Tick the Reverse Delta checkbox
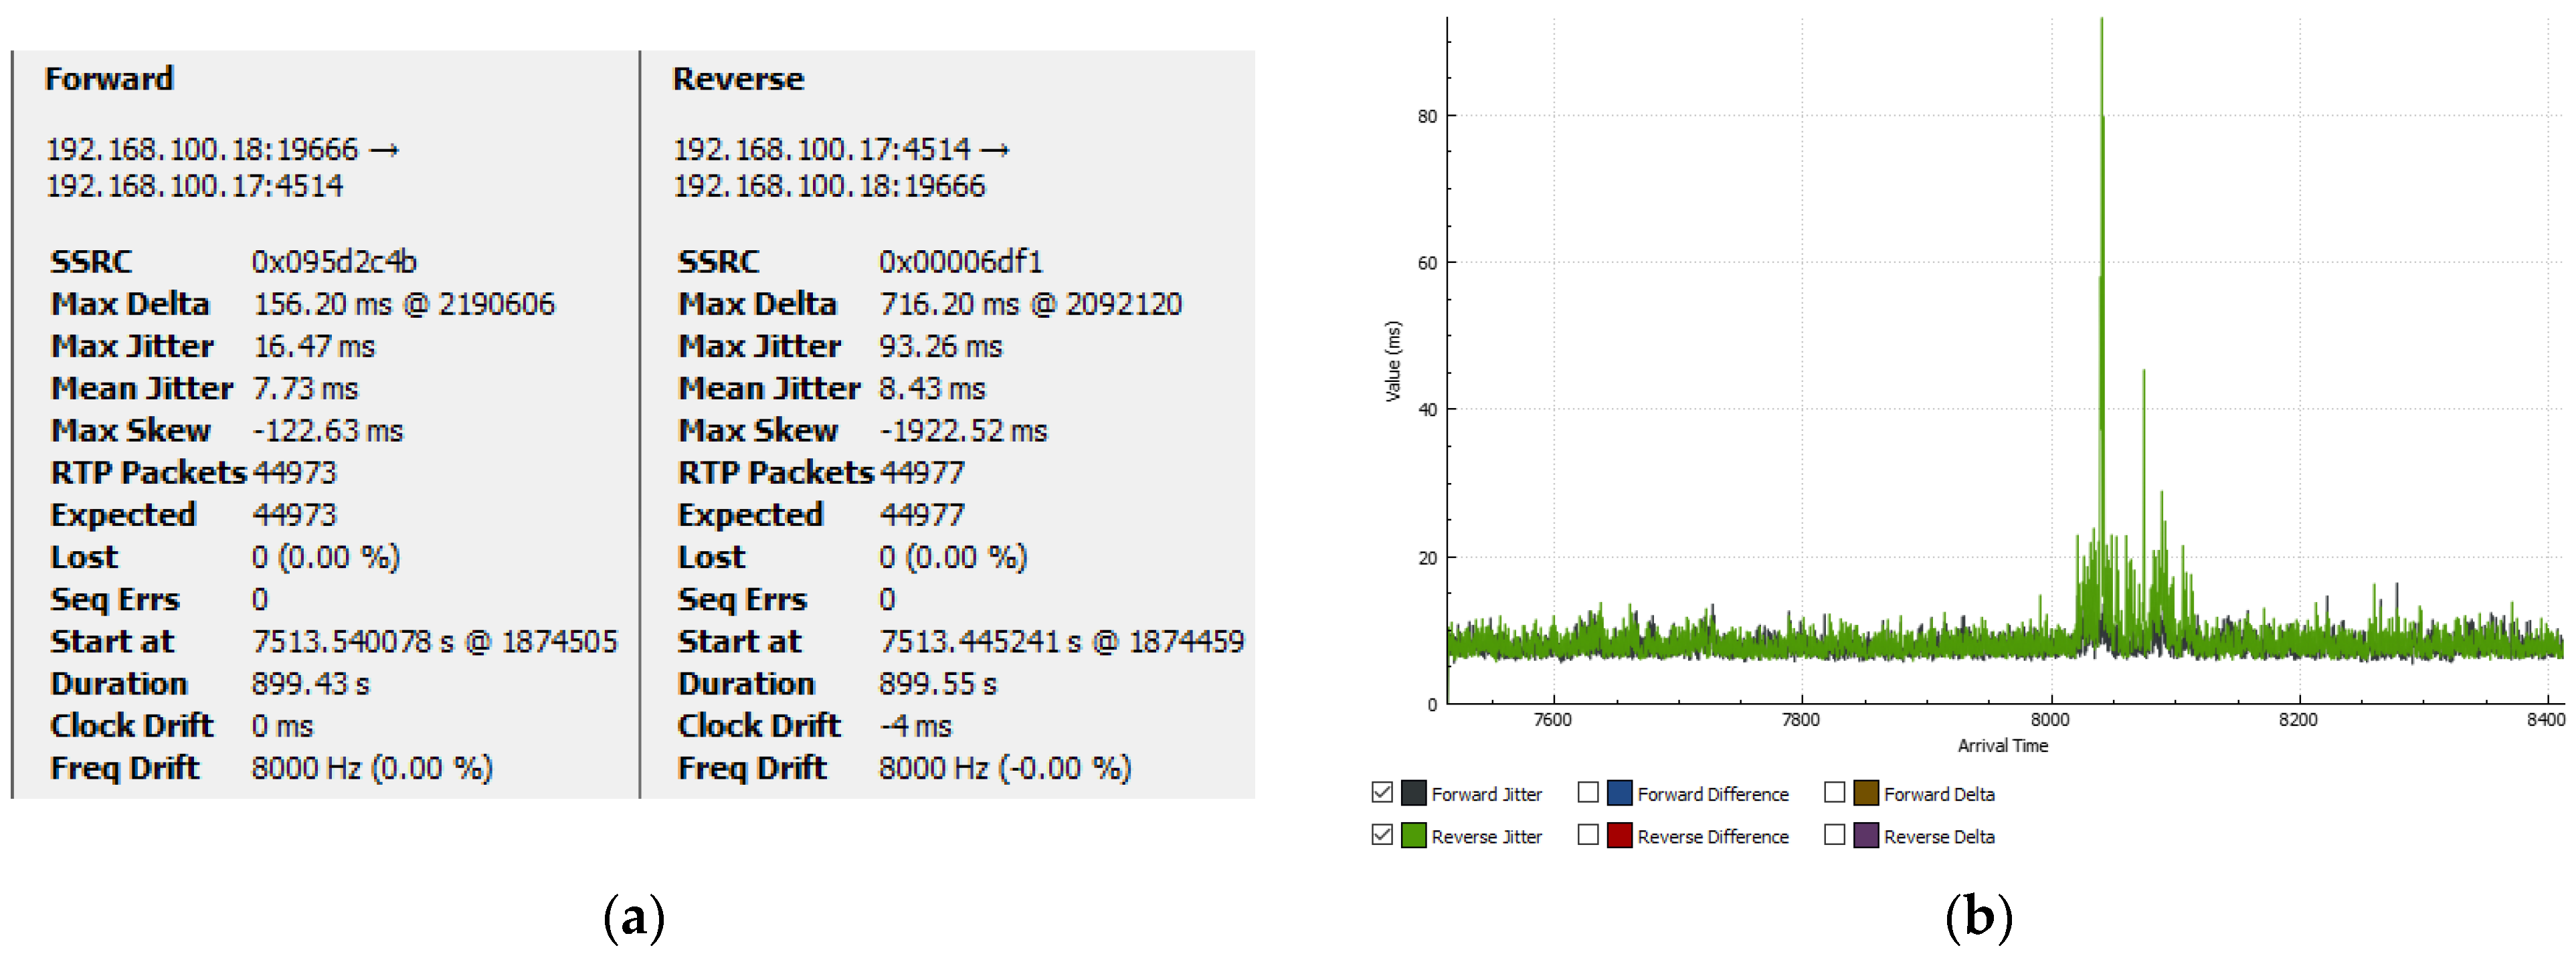 point(1834,835)
